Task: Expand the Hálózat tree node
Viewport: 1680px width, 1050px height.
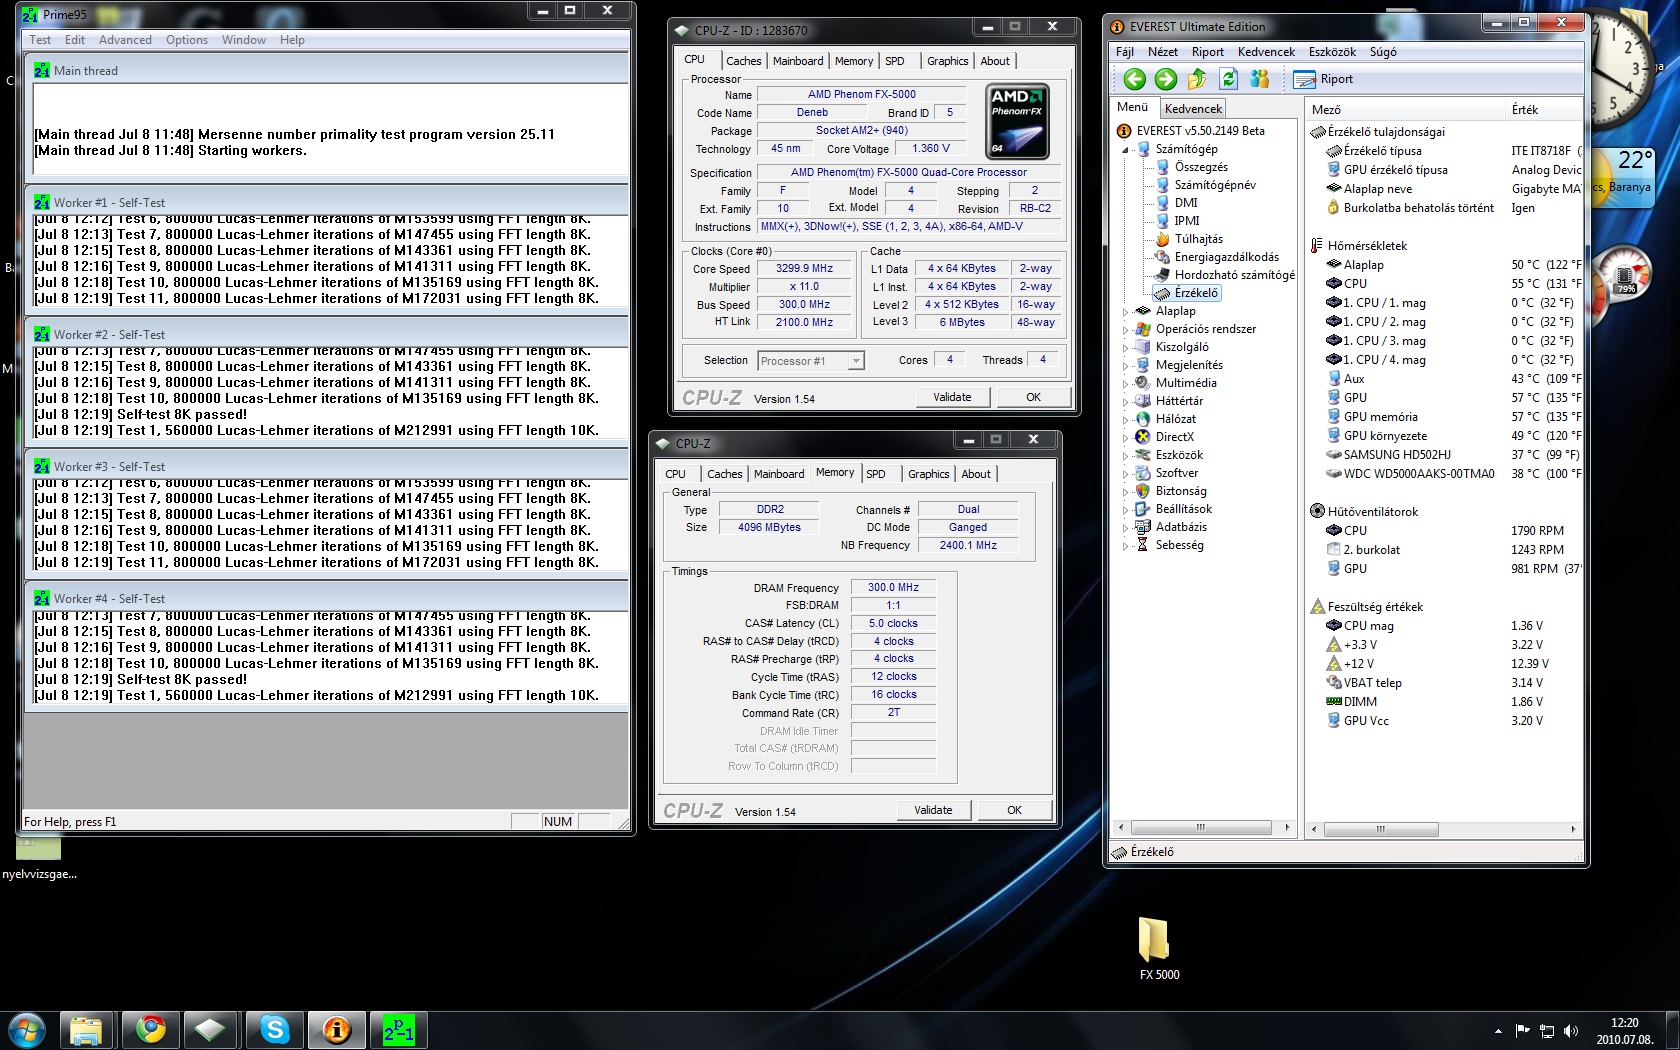Action: click(x=1125, y=420)
